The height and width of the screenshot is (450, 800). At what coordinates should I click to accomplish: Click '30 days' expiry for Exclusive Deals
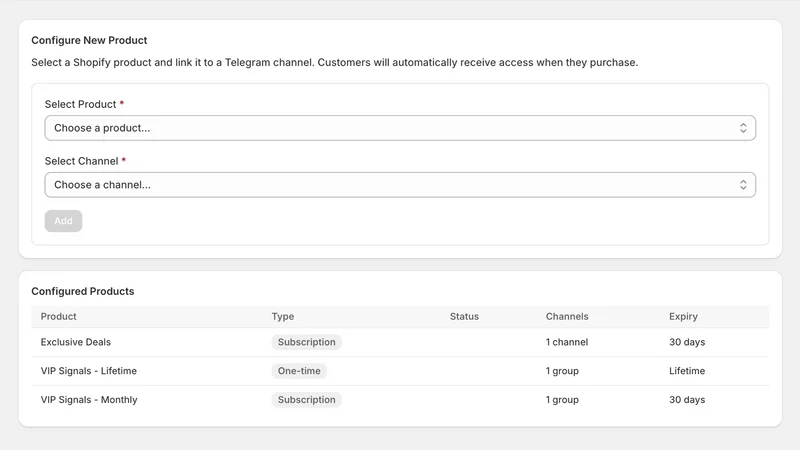(687, 342)
